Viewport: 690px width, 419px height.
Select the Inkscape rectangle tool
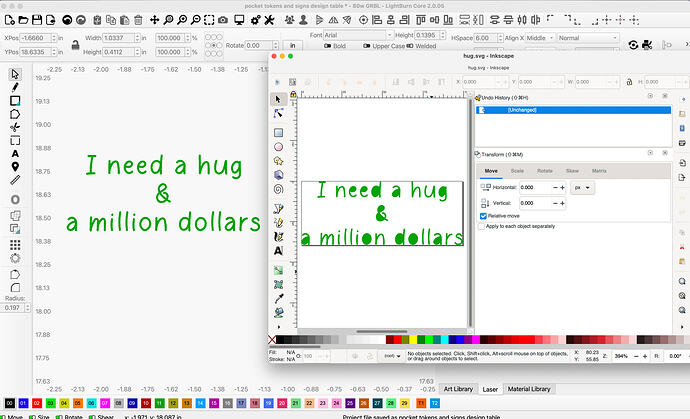[x=278, y=132]
